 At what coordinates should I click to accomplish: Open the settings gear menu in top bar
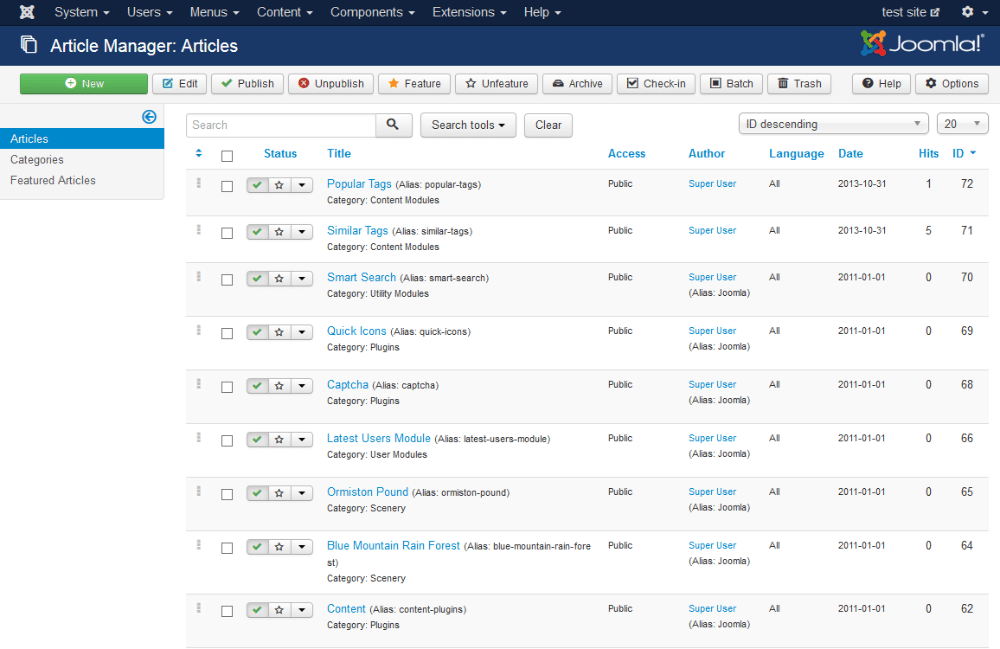coord(972,12)
